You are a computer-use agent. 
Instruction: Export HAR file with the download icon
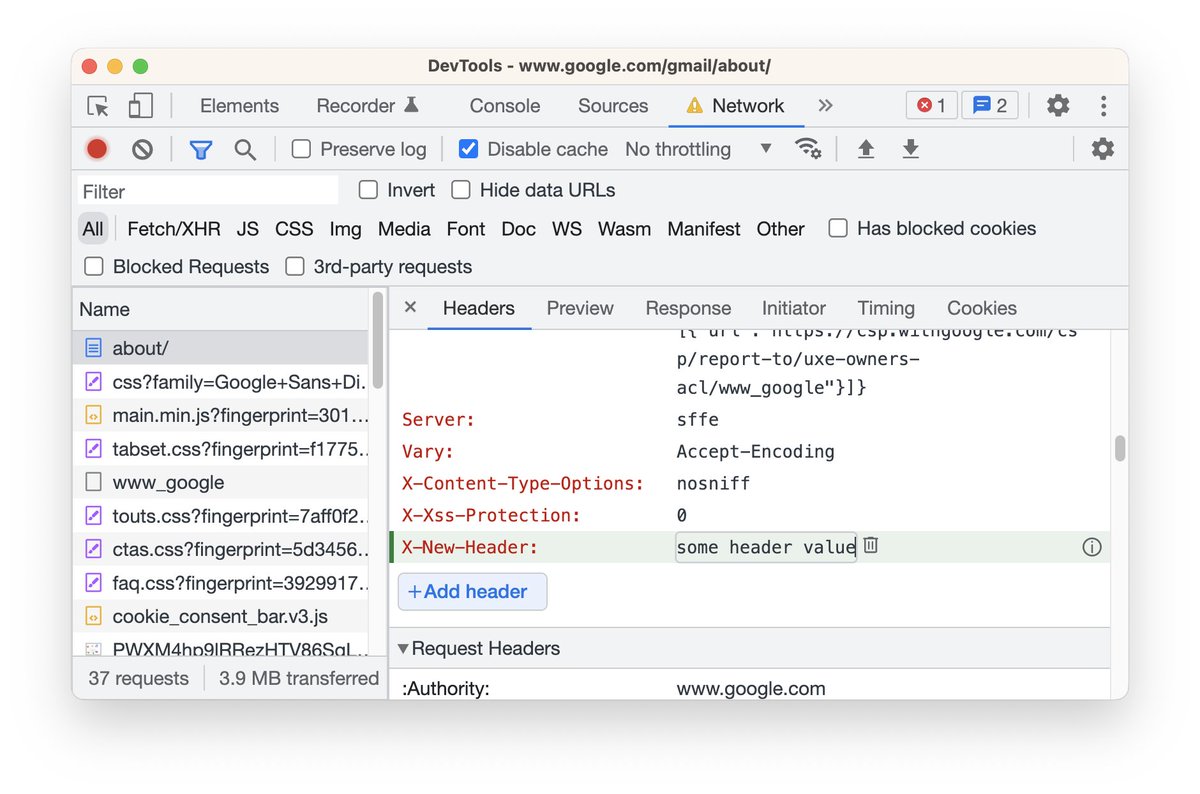(910, 148)
